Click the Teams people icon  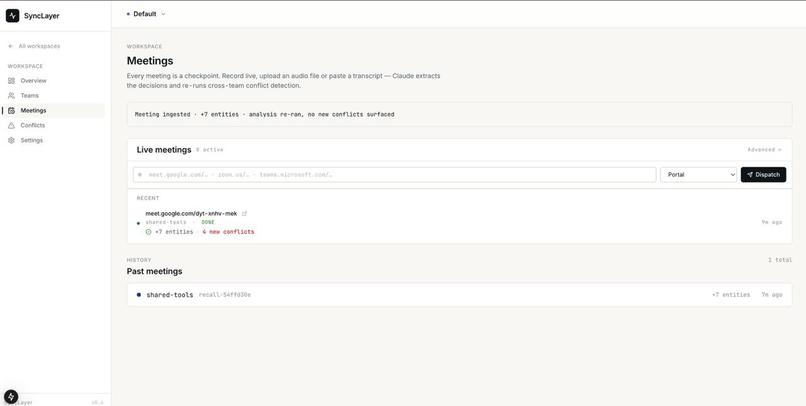coord(11,96)
